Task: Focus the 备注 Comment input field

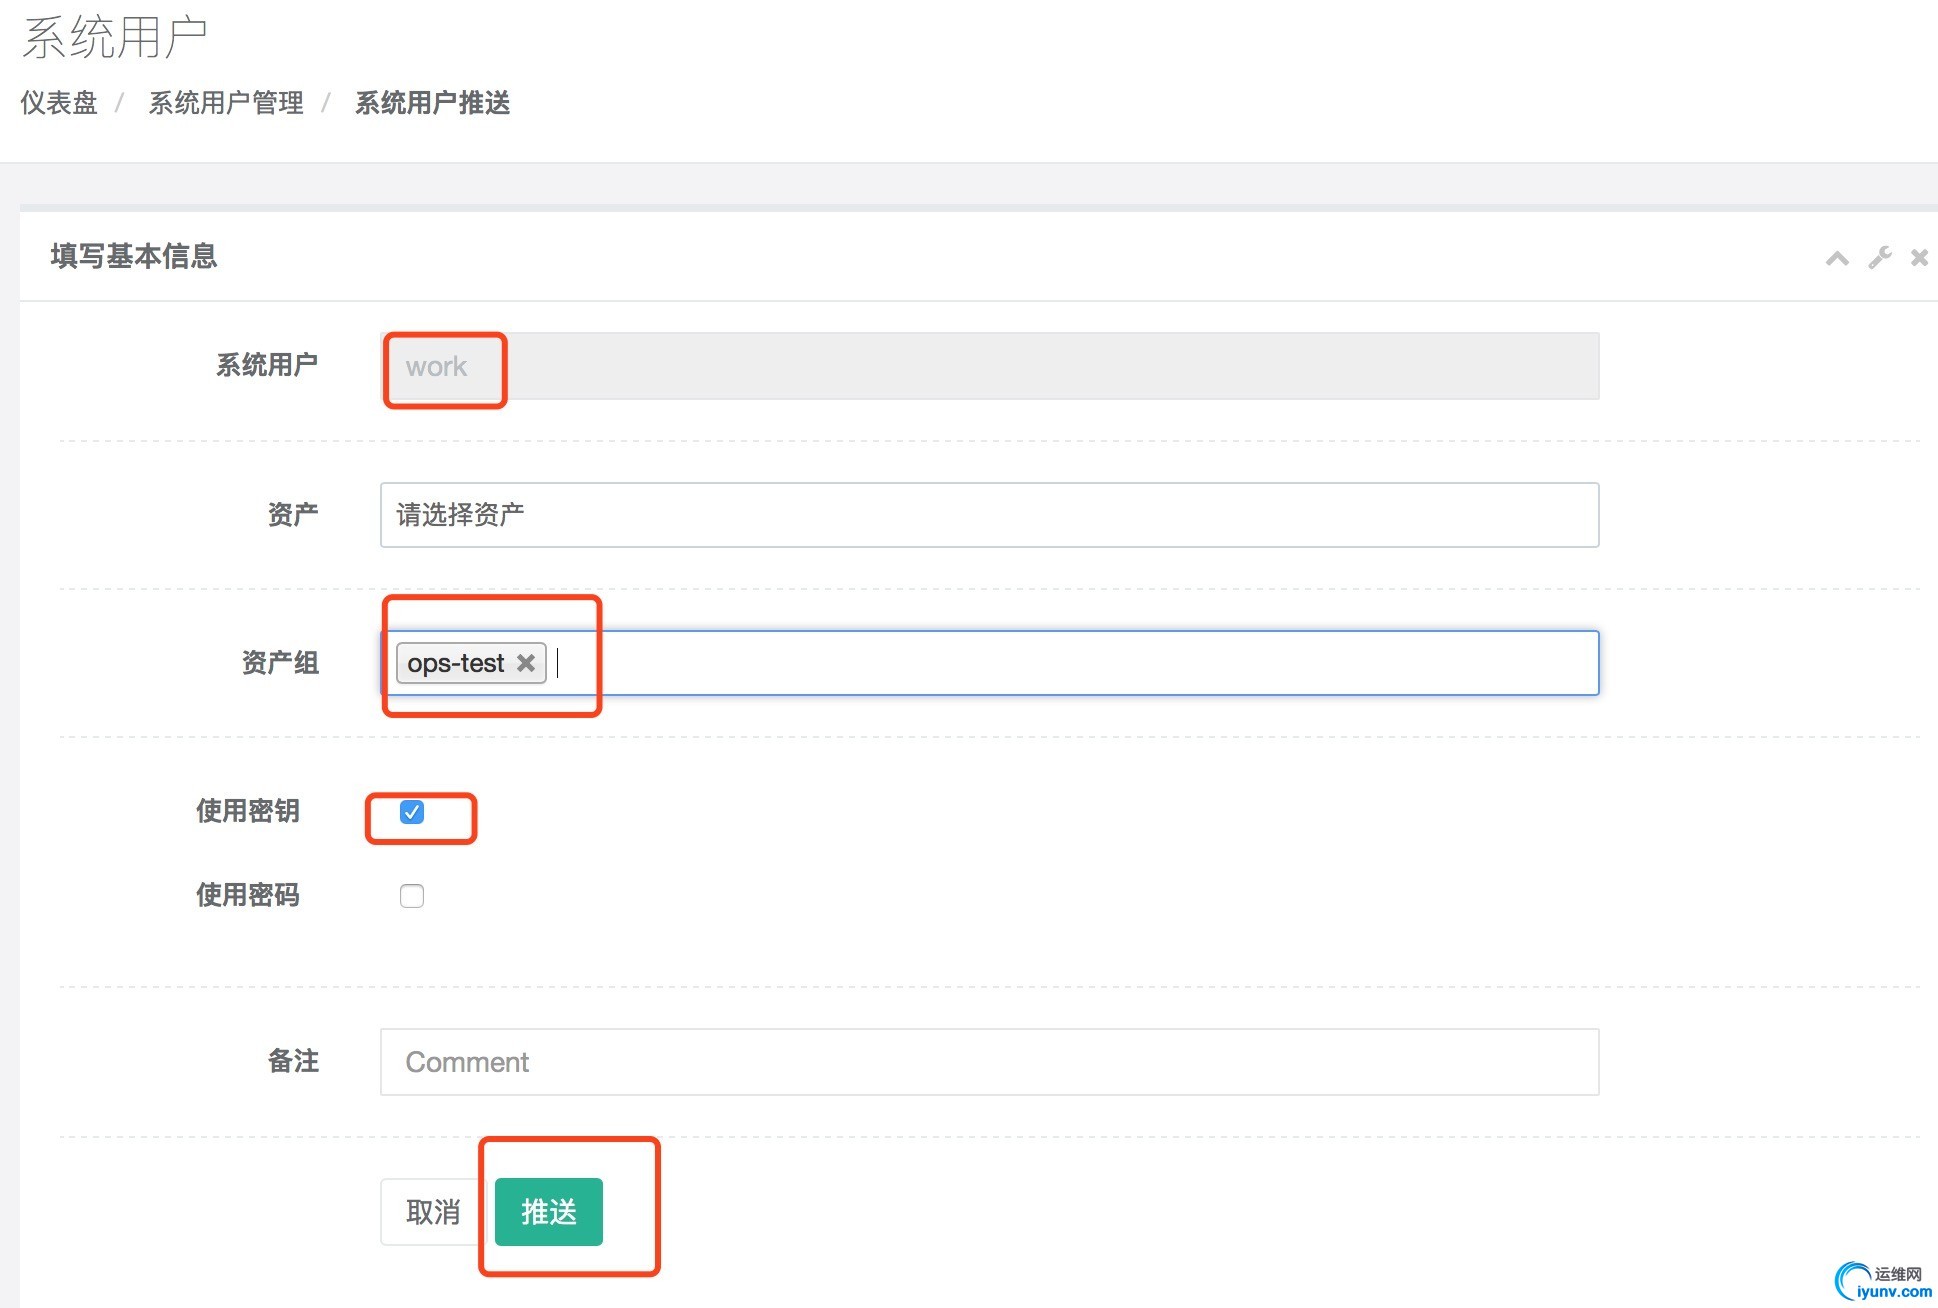Action: (988, 1062)
